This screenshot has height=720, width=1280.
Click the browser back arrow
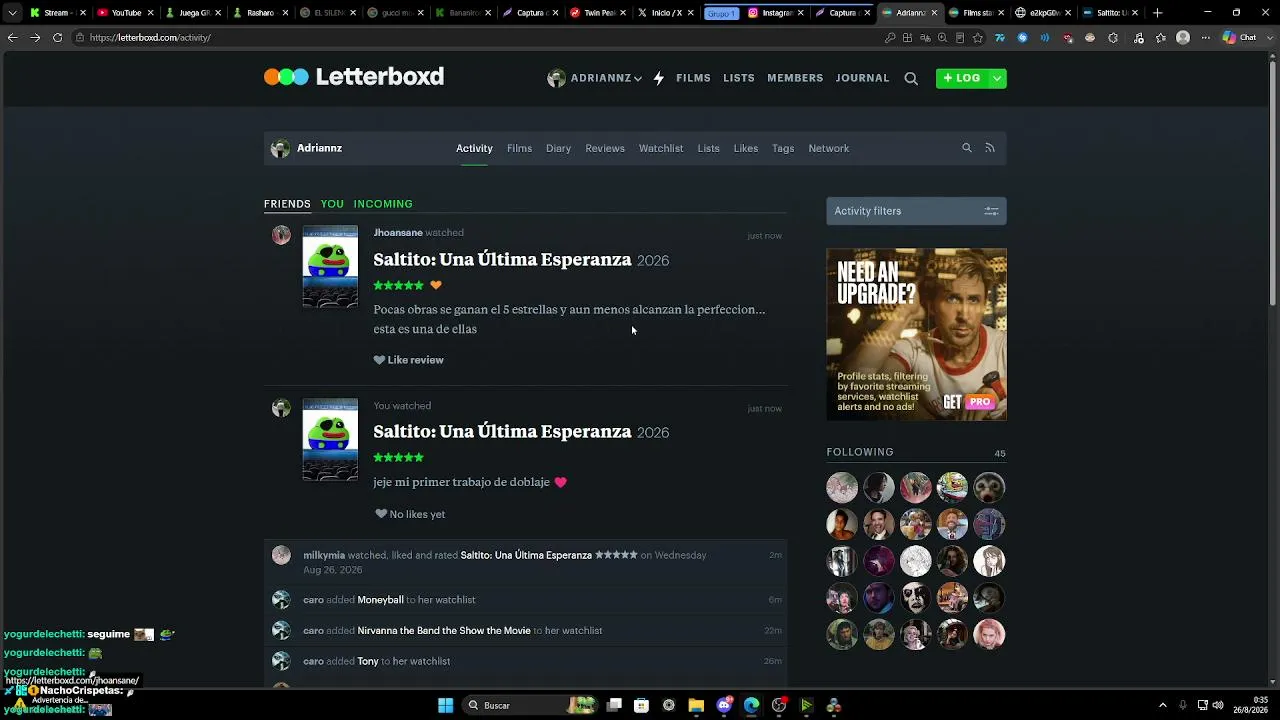[12, 38]
